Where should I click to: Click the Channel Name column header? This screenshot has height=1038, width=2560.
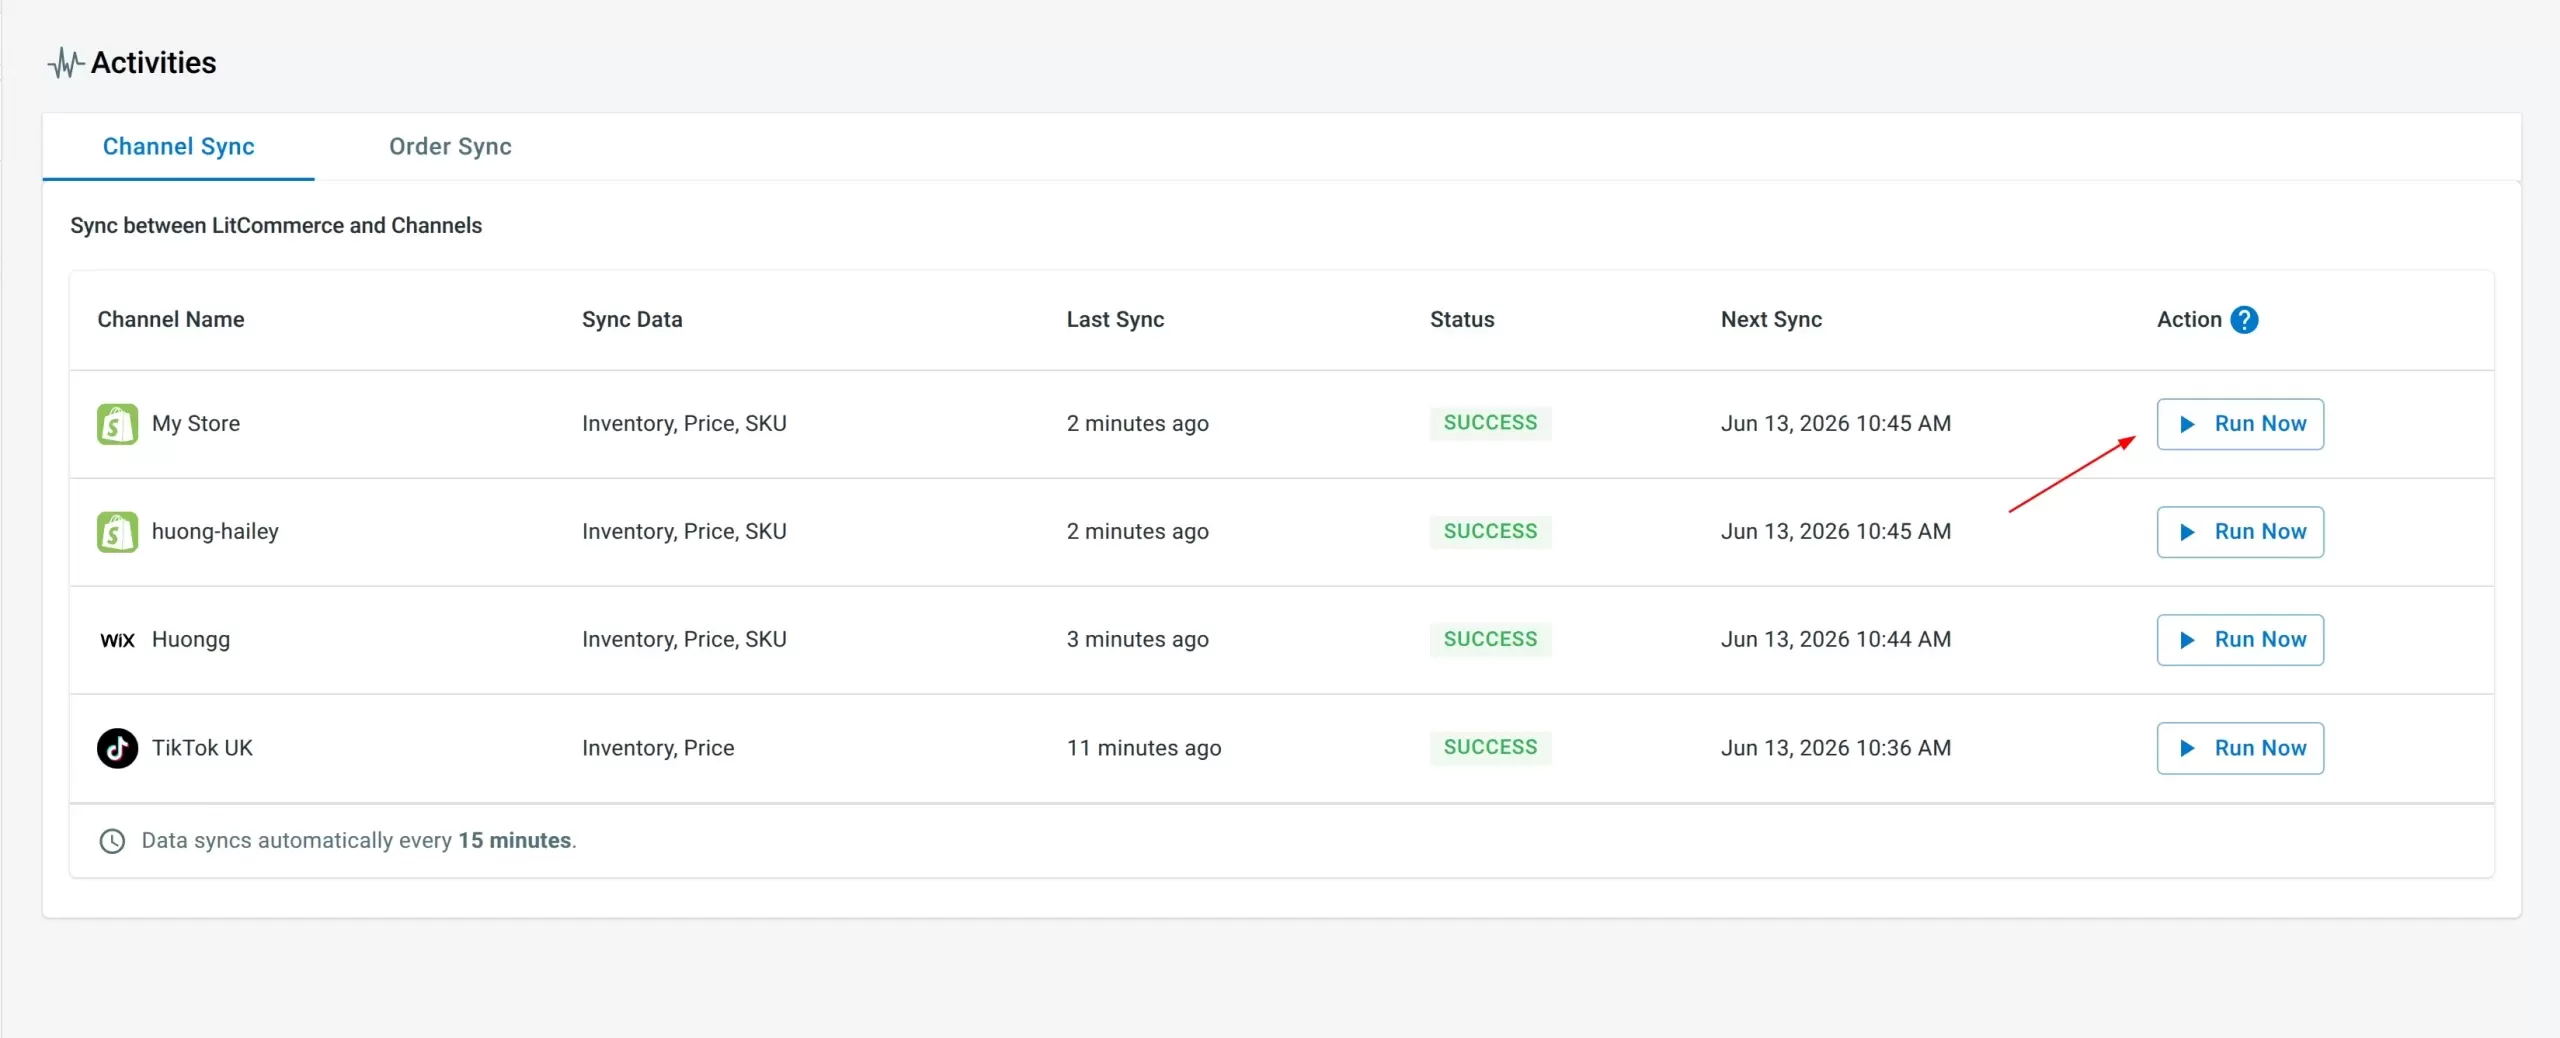point(171,320)
